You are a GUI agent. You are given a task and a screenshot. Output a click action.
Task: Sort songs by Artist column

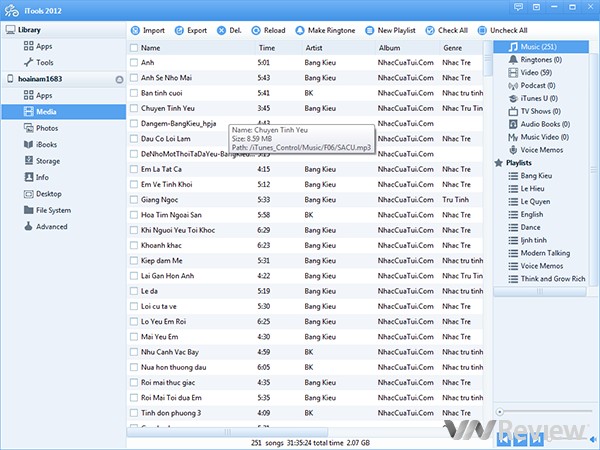314,48
